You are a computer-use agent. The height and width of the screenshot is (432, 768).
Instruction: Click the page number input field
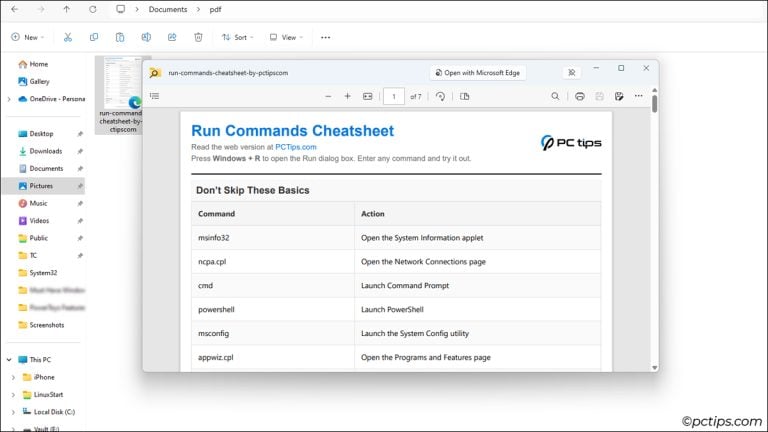(394, 96)
